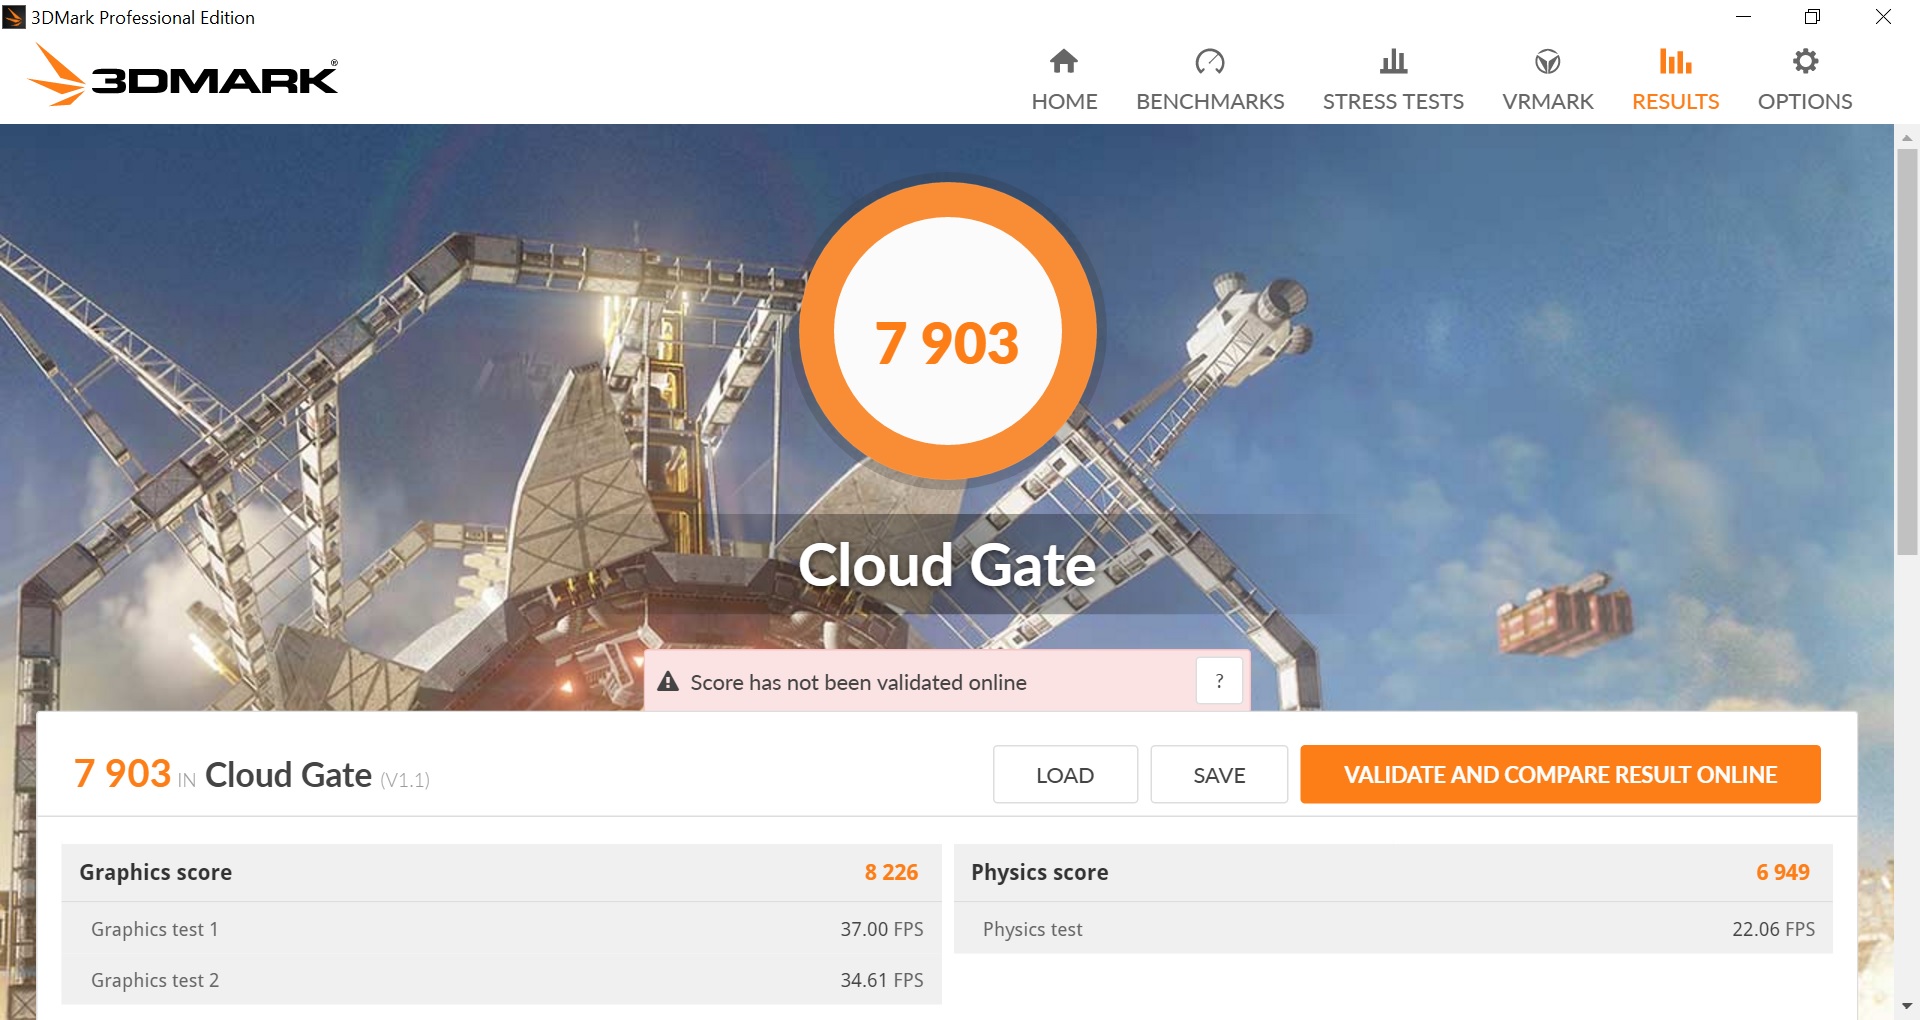Screen dimensions: 1920x1020
Task: Click the Graphics score heading
Action: (156, 873)
